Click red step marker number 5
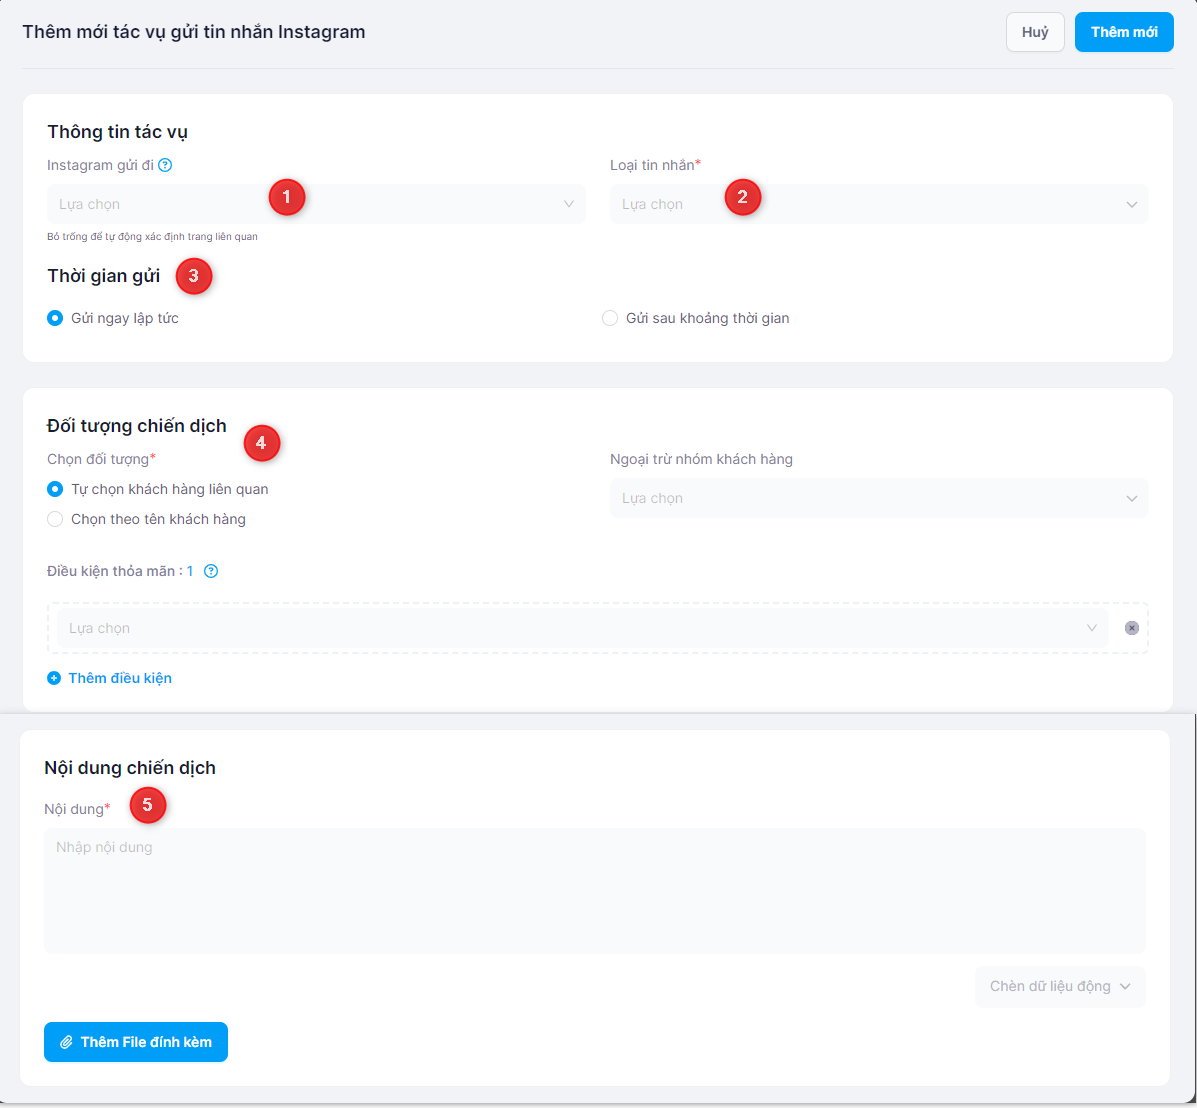 (x=148, y=805)
